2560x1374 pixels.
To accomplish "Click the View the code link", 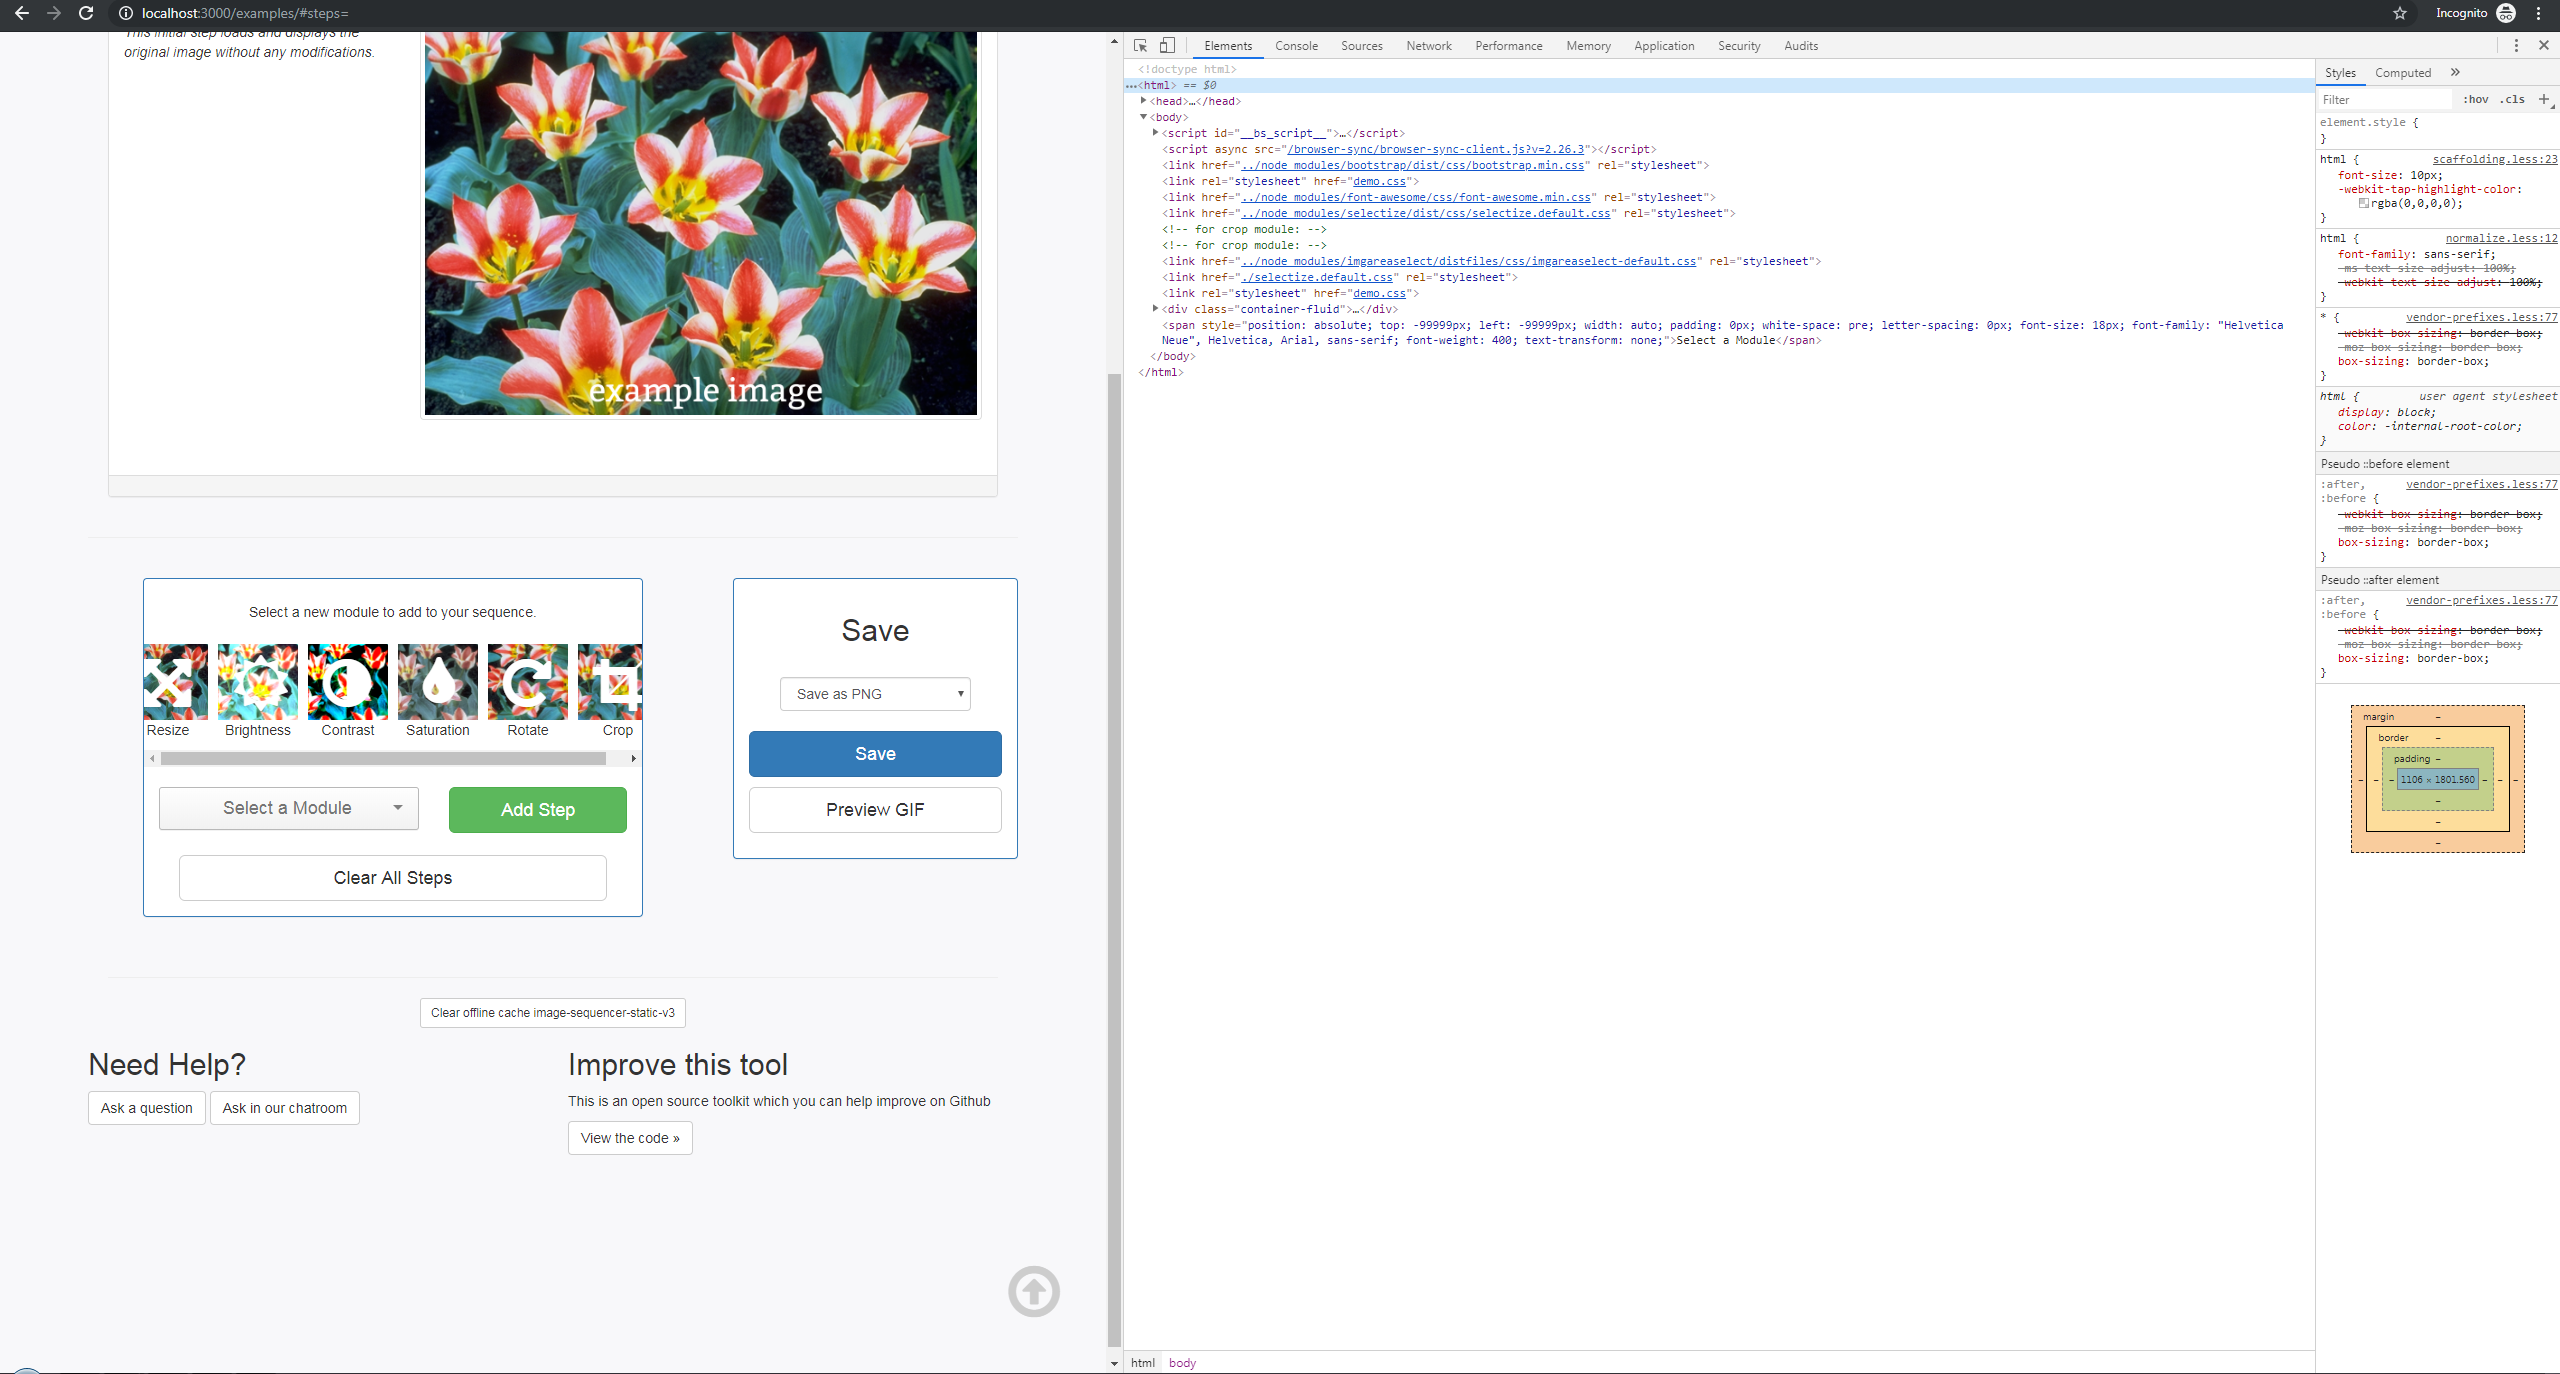I will (x=630, y=1138).
